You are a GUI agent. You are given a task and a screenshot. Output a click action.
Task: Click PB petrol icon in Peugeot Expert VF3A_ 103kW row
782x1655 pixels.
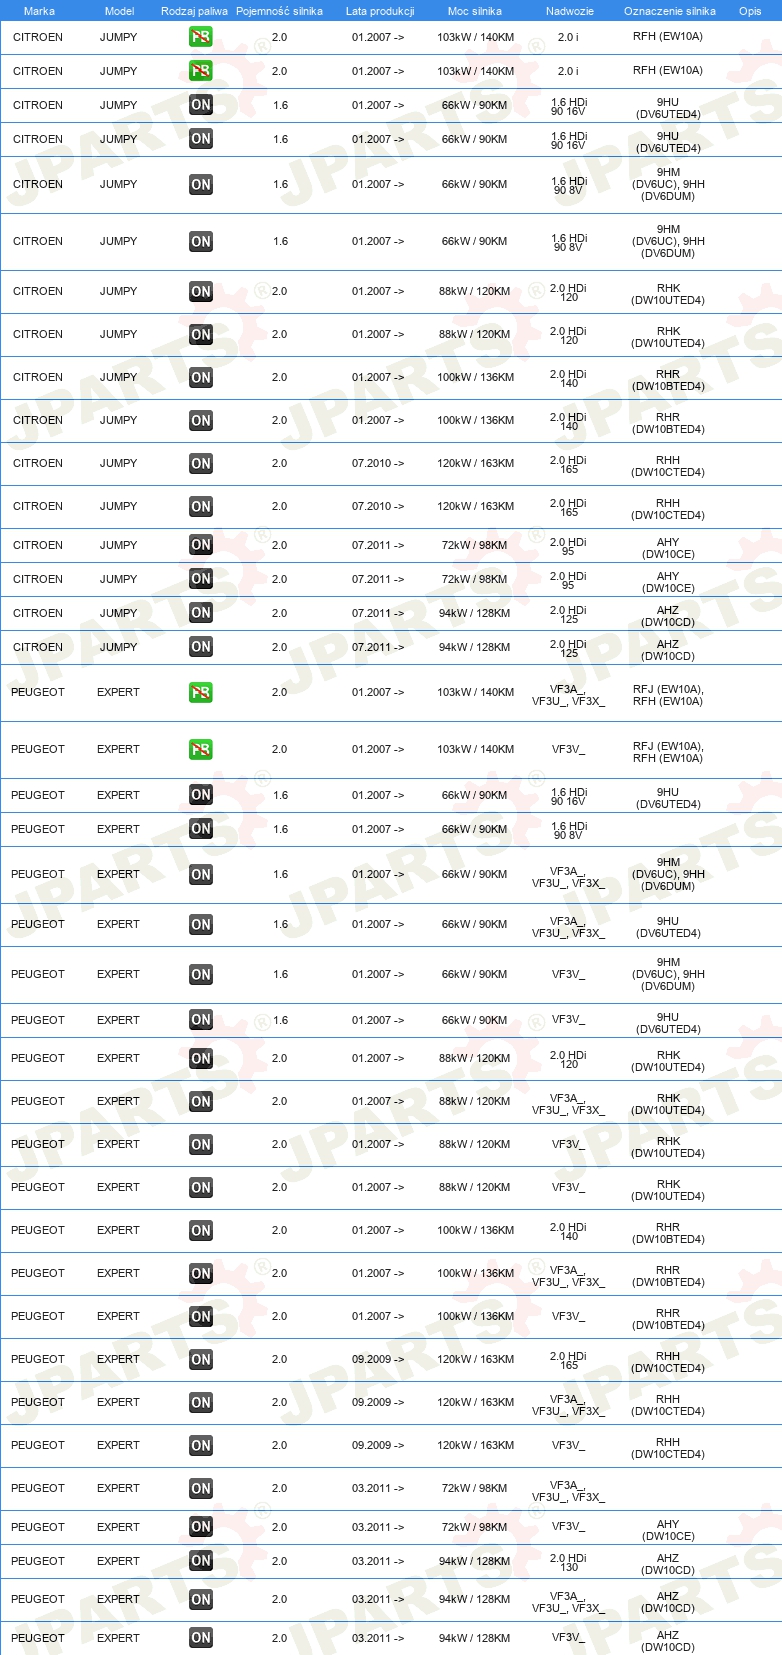201,692
